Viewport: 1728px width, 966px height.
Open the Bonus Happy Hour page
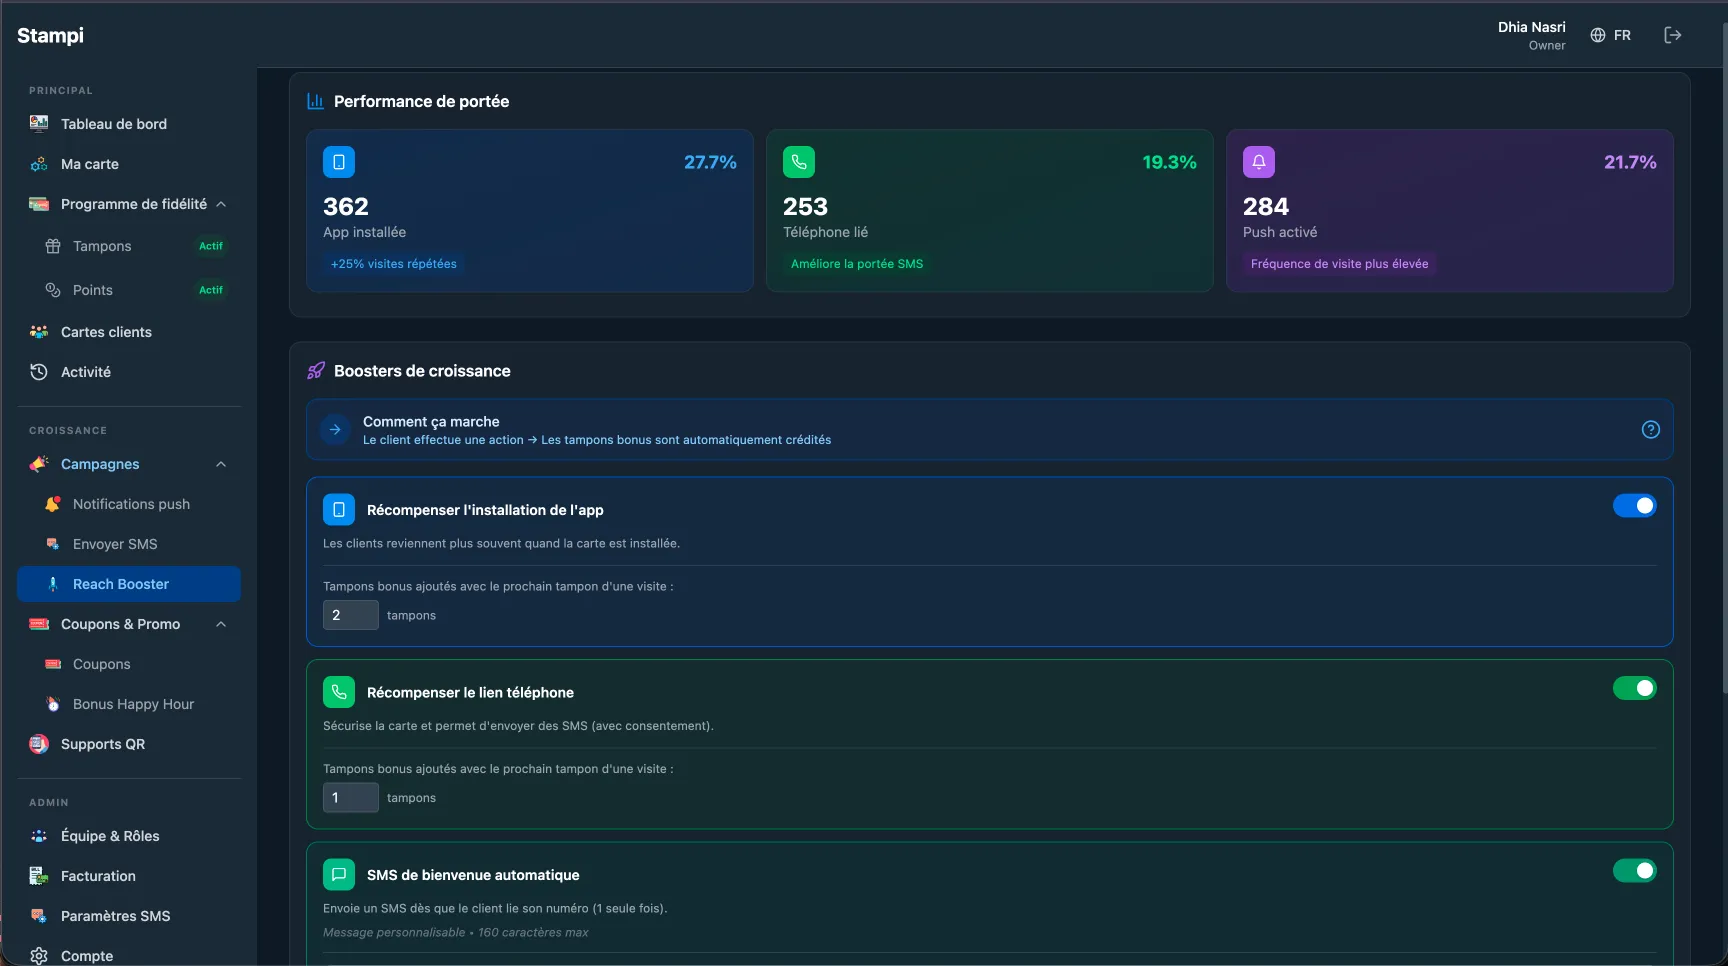click(x=133, y=704)
